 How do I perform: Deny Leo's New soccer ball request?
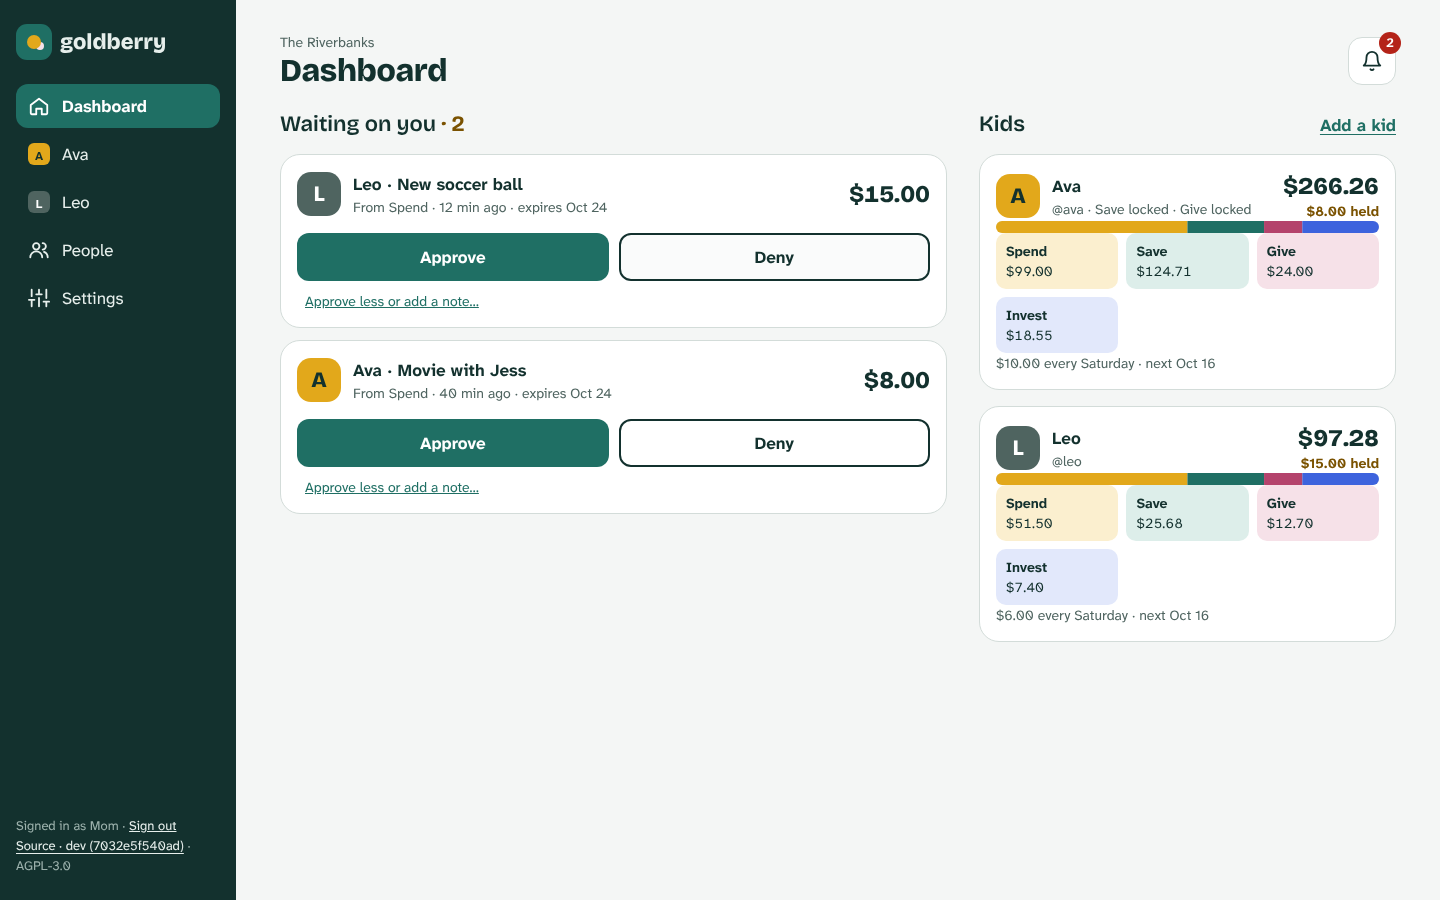tap(774, 257)
